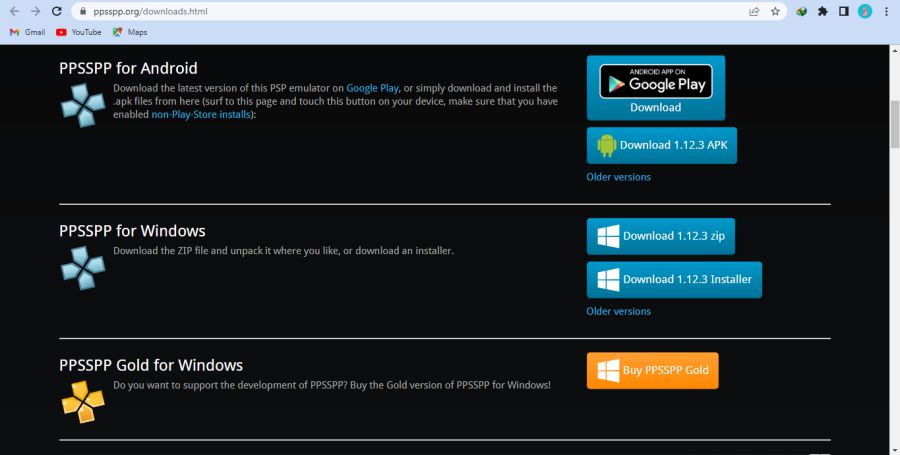Click the PPSSPP logo beside Windows section
The height and width of the screenshot is (455, 900).
(83, 268)
